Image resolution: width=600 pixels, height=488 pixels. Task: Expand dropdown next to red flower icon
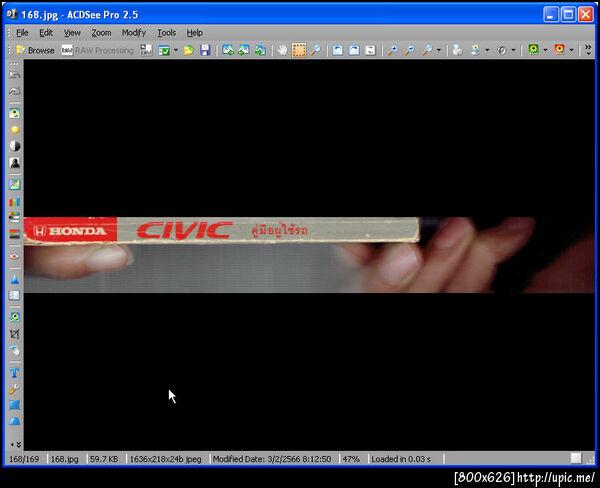[x=571, y=50]
